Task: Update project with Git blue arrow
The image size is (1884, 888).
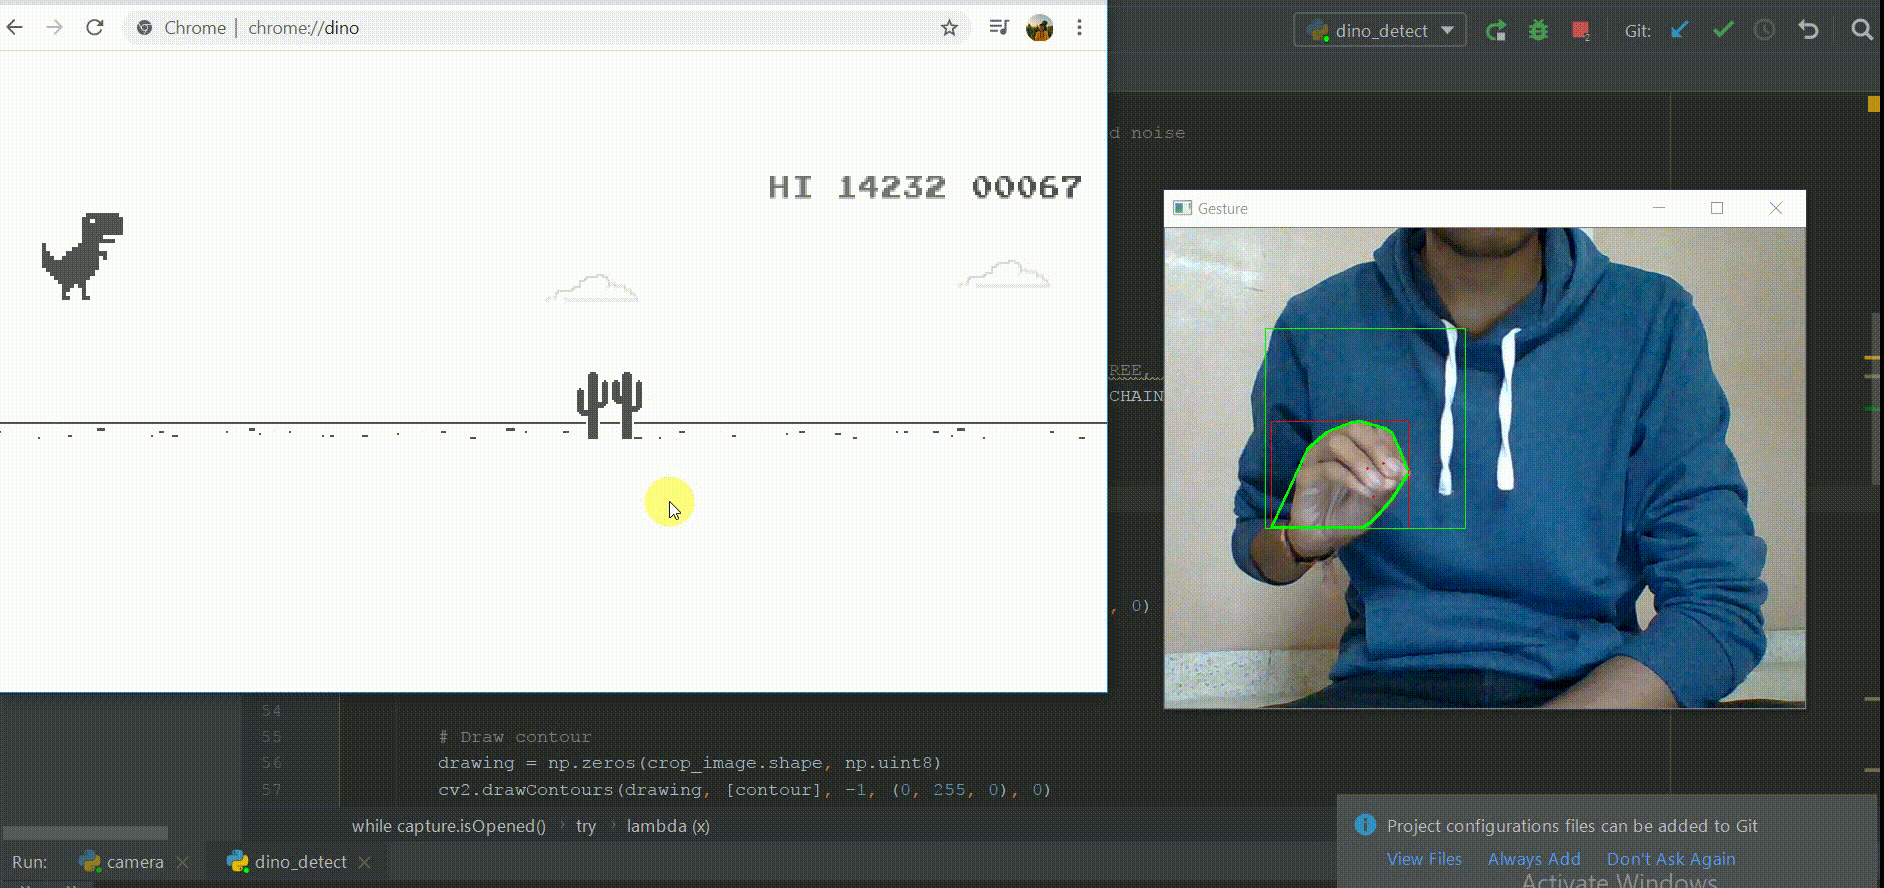Action: click(1679, 30)
